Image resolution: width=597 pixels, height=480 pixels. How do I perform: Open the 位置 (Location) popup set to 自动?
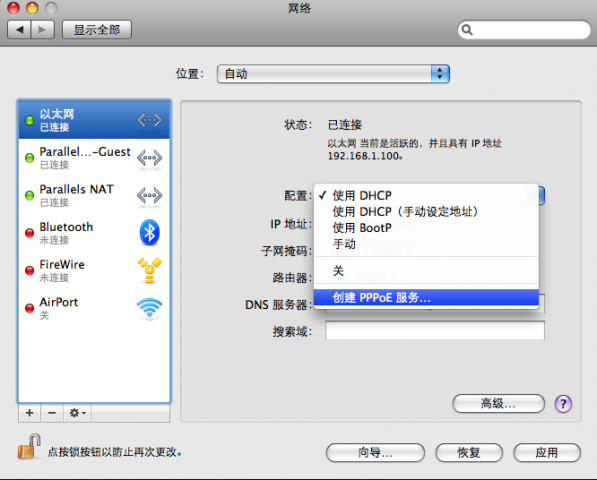(x=333, y=74)
